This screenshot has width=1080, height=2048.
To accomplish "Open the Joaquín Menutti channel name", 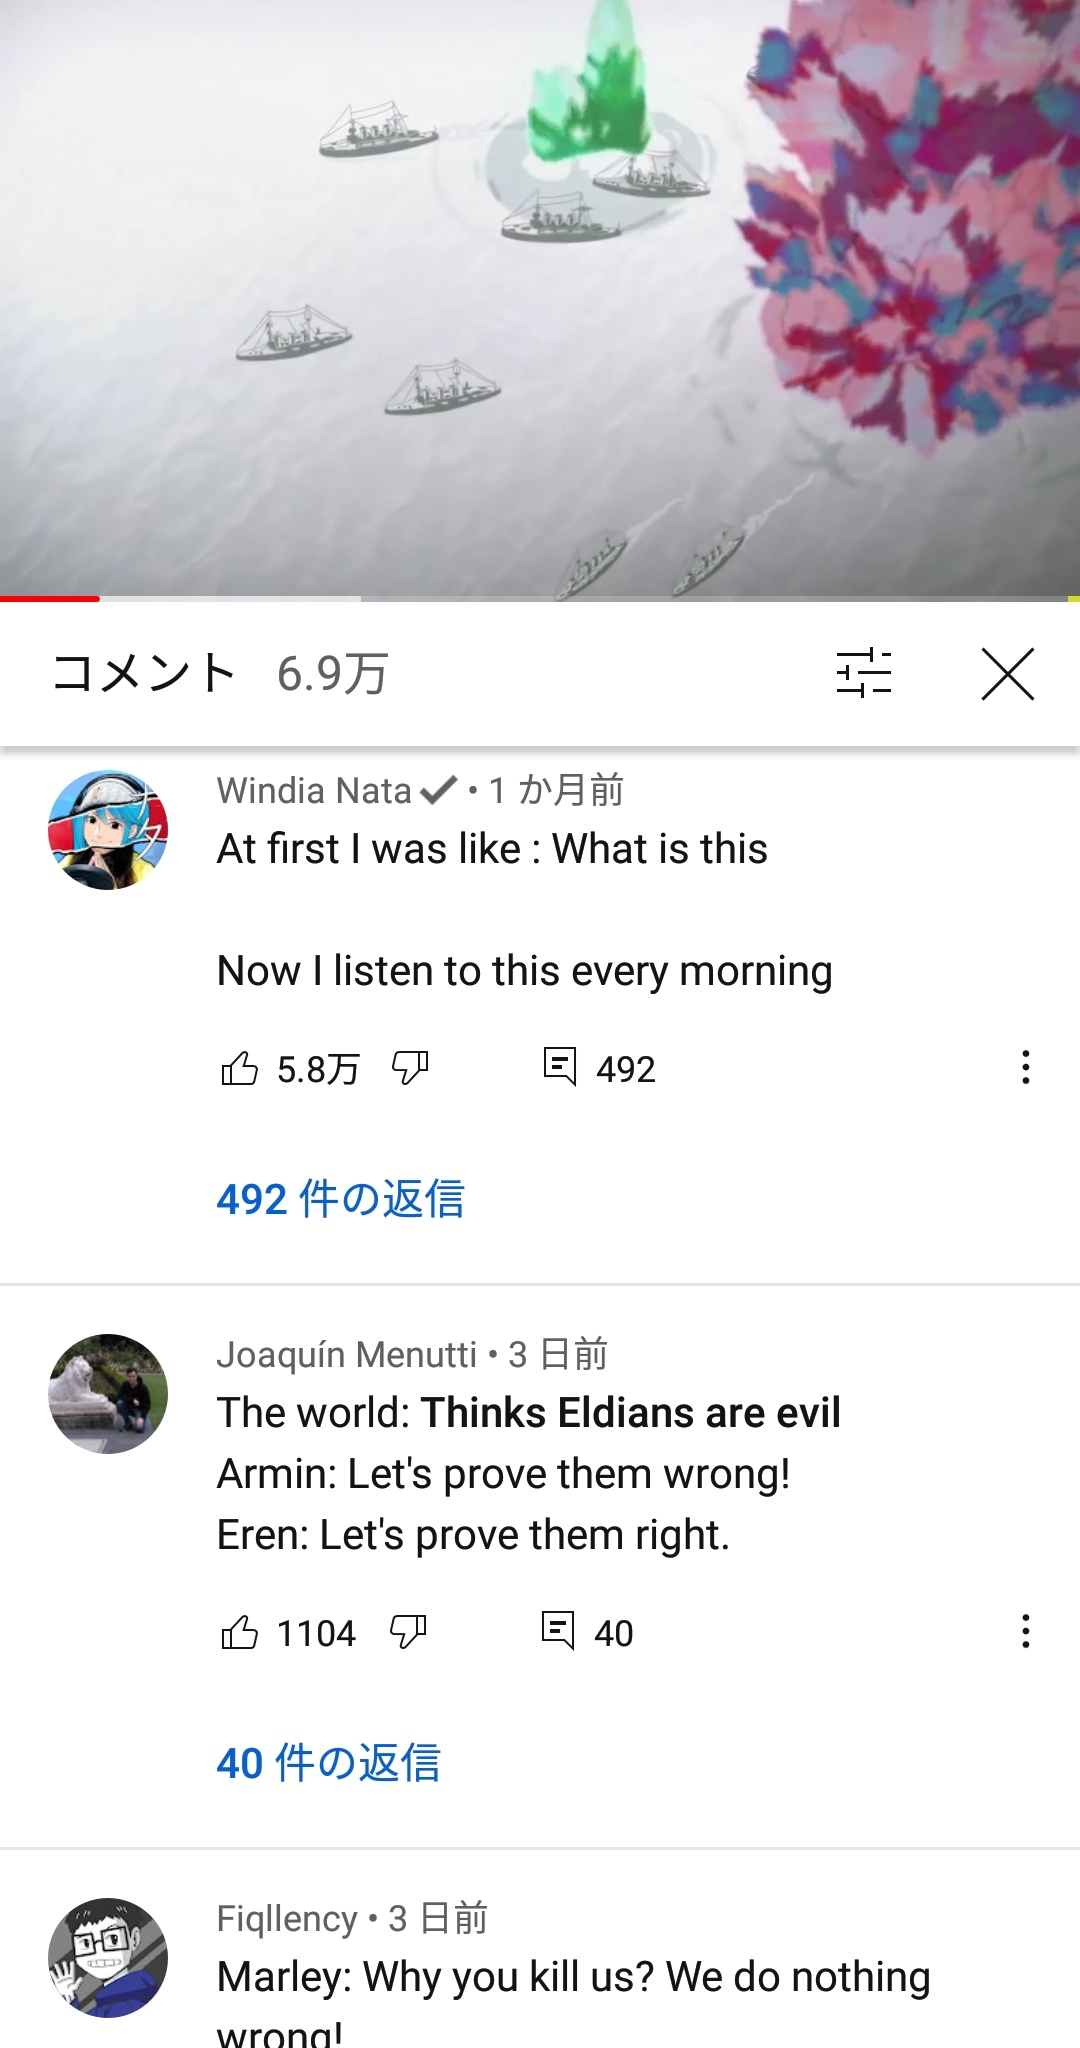I will tap(347, 1354).
